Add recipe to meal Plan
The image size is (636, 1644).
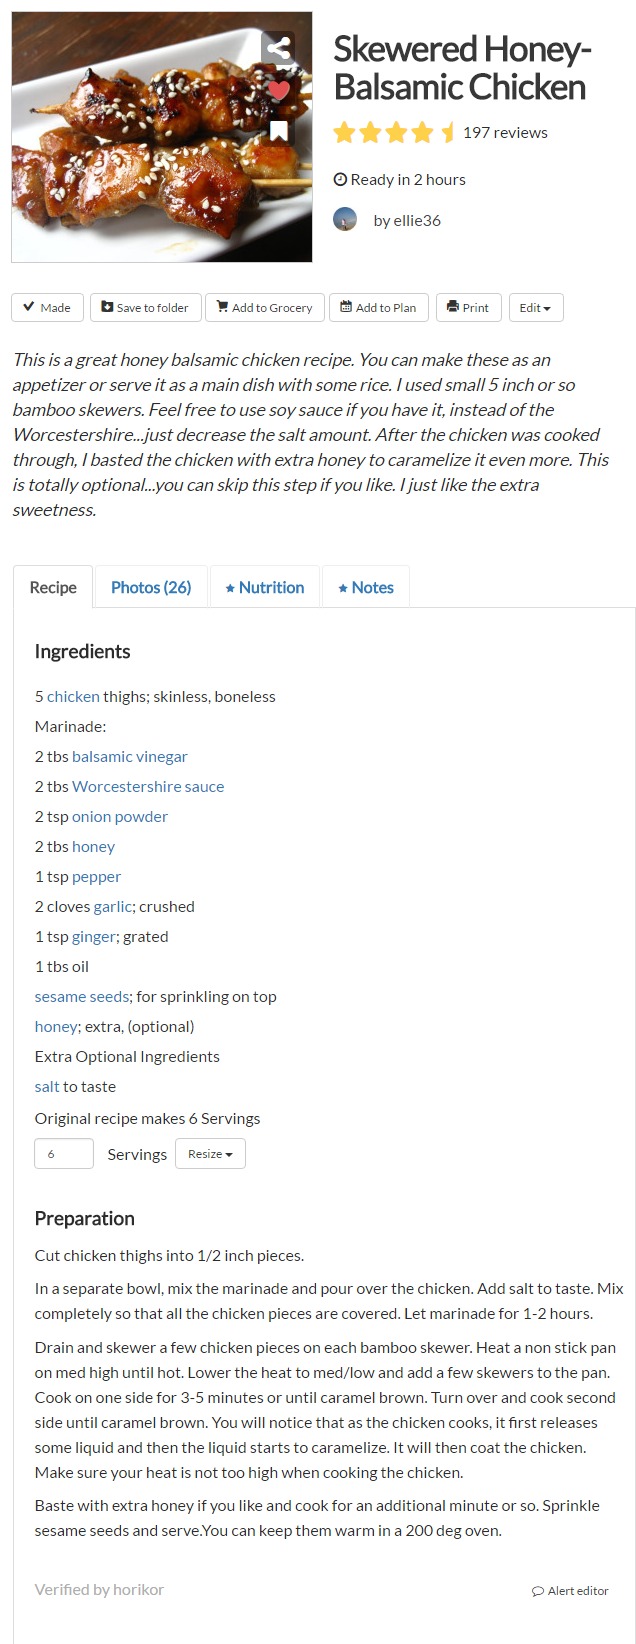point(378,308)
